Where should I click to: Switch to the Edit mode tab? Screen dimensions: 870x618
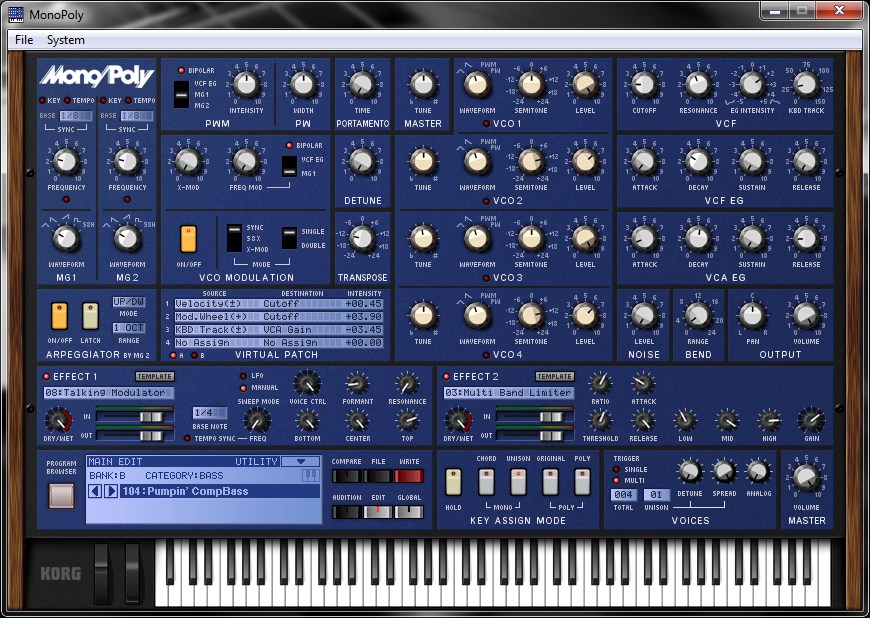click(378, 511)
